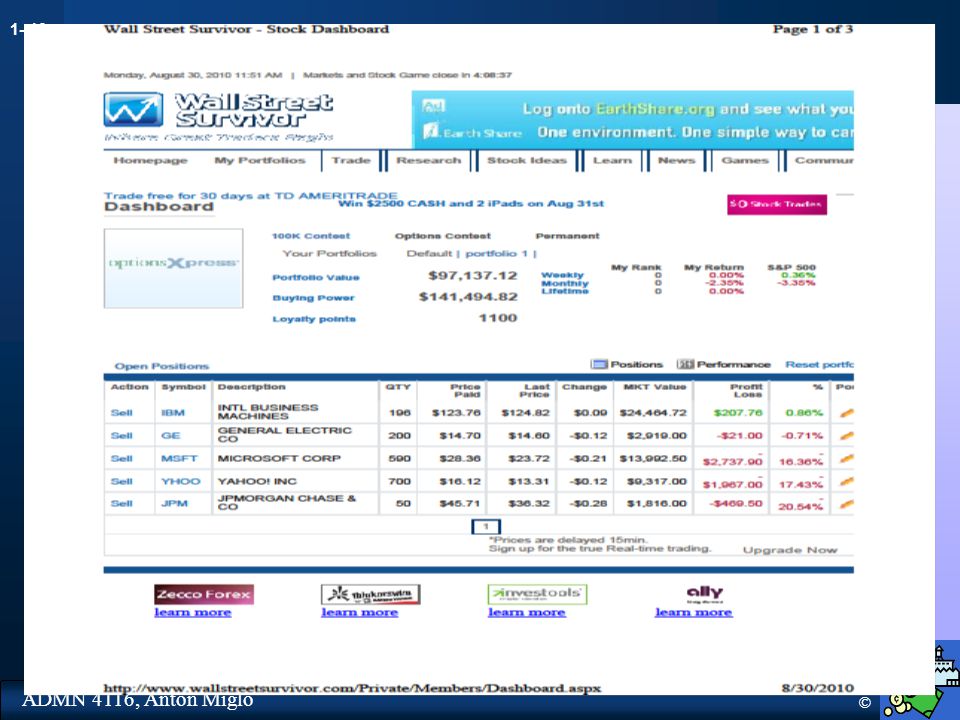Screen dimensions: 960x720
Task: Open the Learn menu item
Action: pyautogui.click(x=612, y=160)
